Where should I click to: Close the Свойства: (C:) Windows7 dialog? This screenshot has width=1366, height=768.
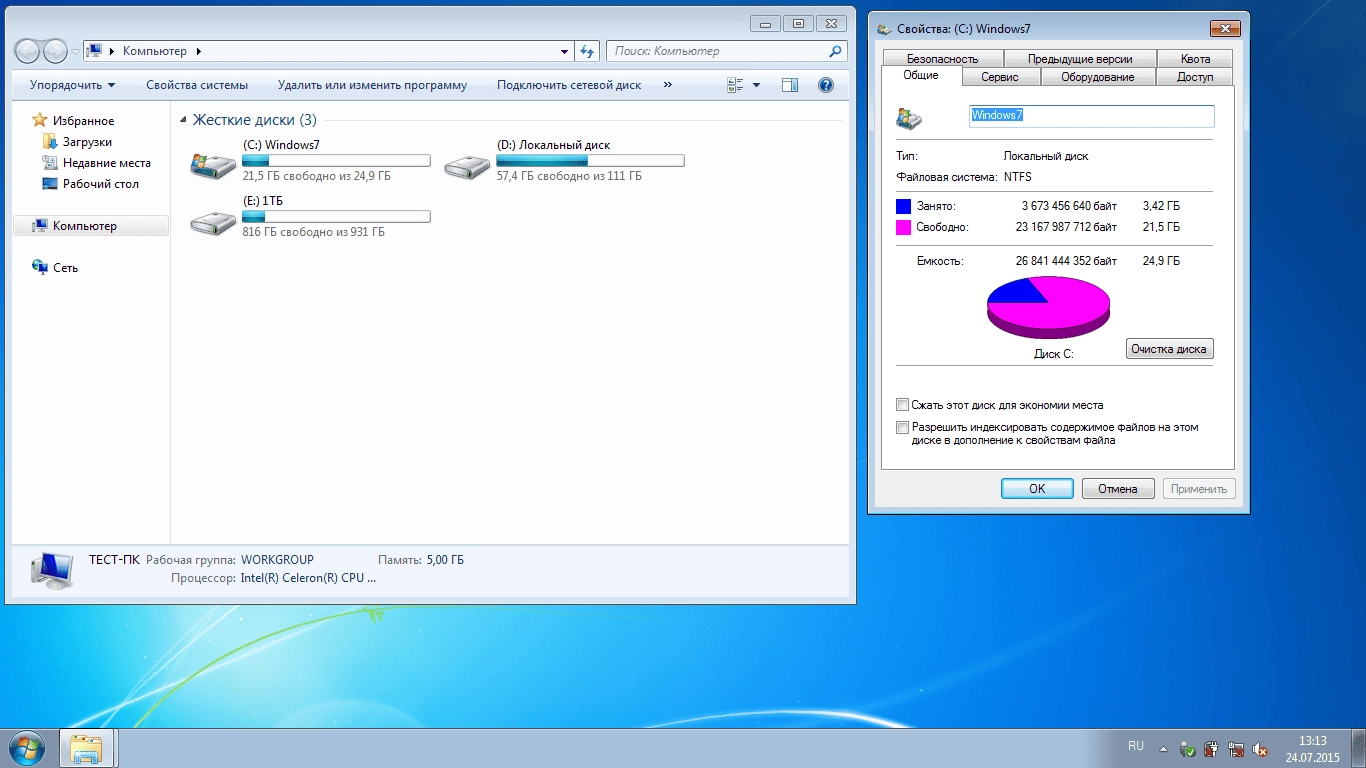(1225, 28)
